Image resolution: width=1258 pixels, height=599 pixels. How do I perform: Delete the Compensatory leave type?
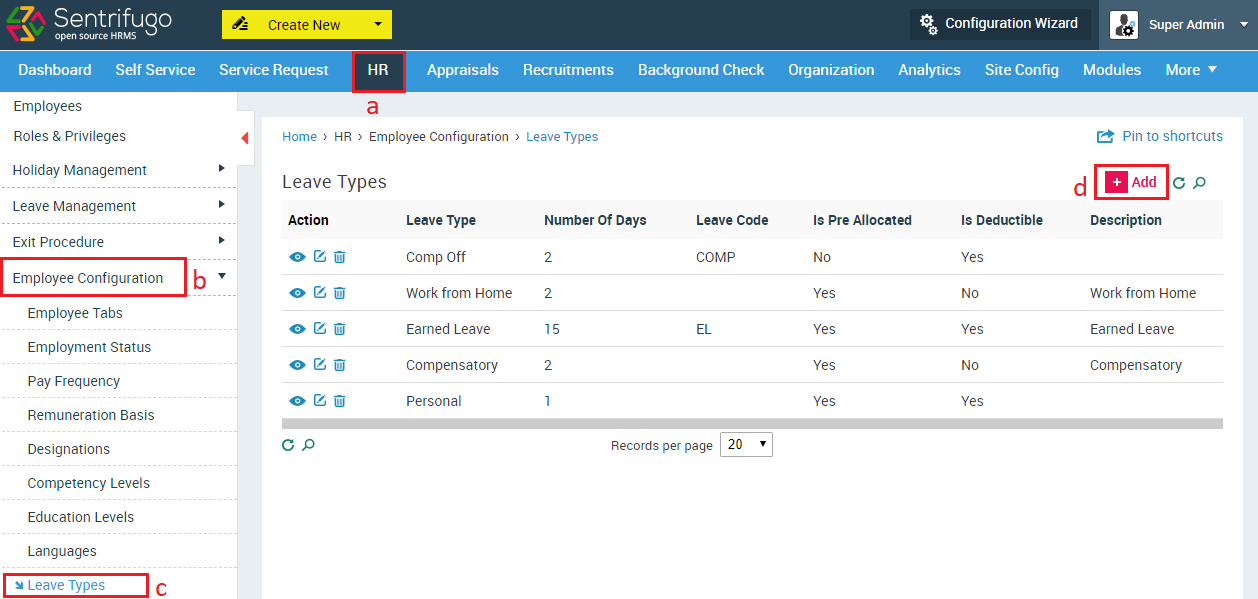coord(340,365)
